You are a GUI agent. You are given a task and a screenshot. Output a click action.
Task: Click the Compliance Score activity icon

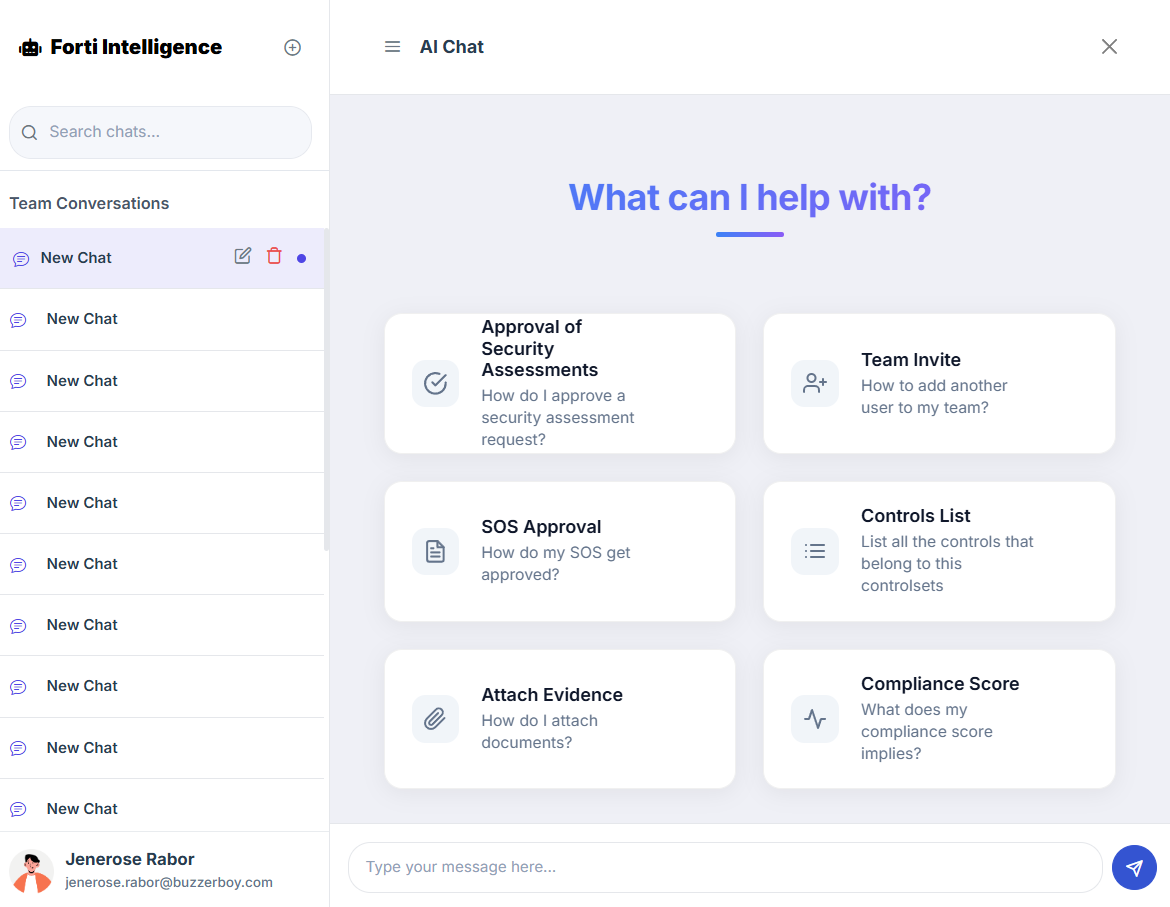[815, 719]
